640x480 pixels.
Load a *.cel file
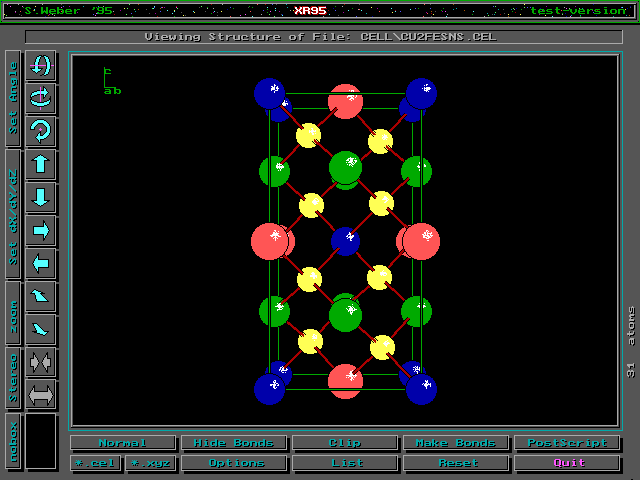point(95,463)
